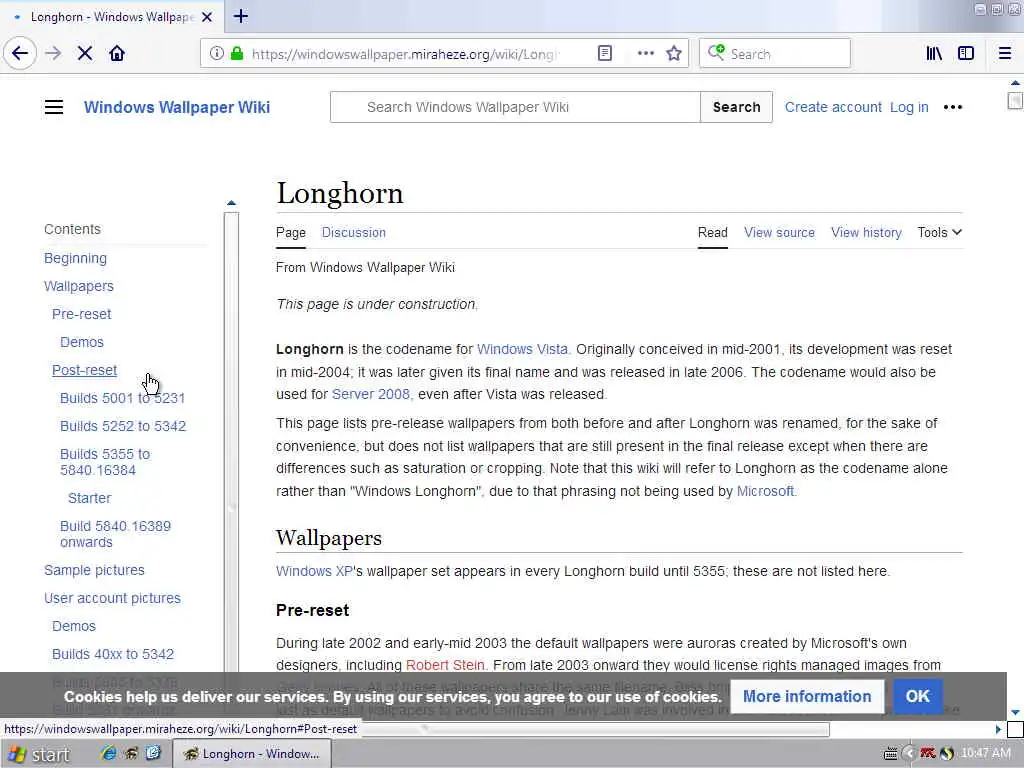1024x768 pixels.
Task: Click page vertical scrollbar down arrow
Action: pyautogui.click(x=1015, y=712)
